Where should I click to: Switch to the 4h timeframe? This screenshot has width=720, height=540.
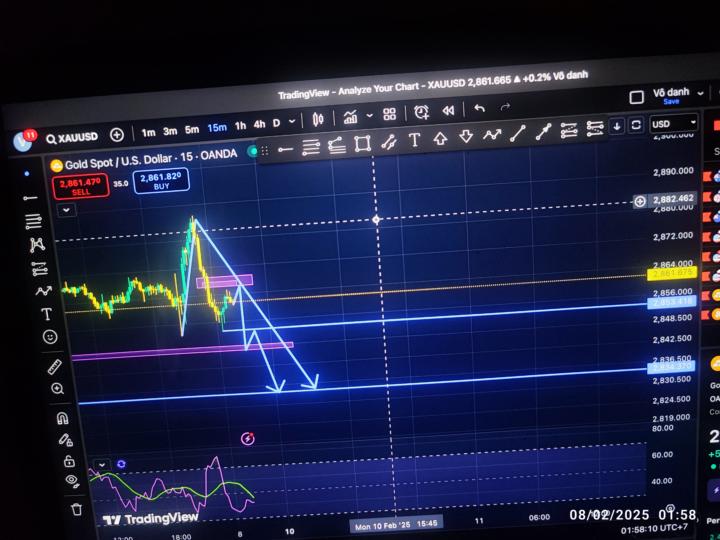coord(259,124)
